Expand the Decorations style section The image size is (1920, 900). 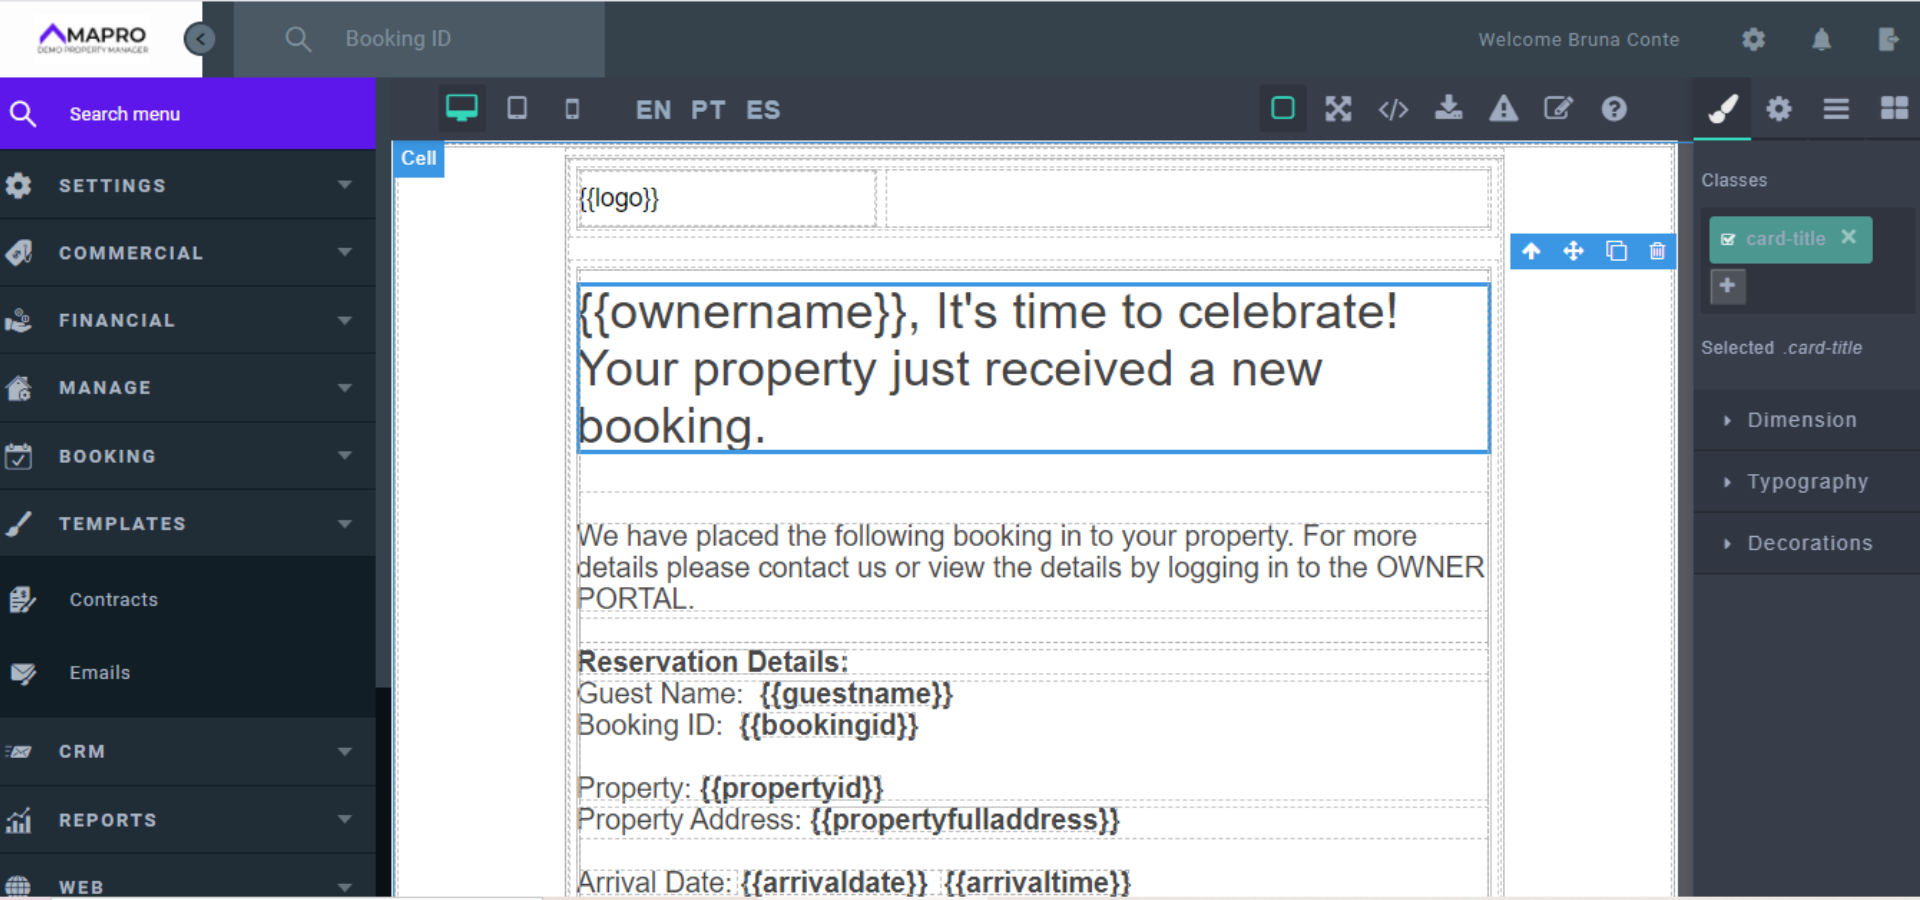coord(1808,543)
